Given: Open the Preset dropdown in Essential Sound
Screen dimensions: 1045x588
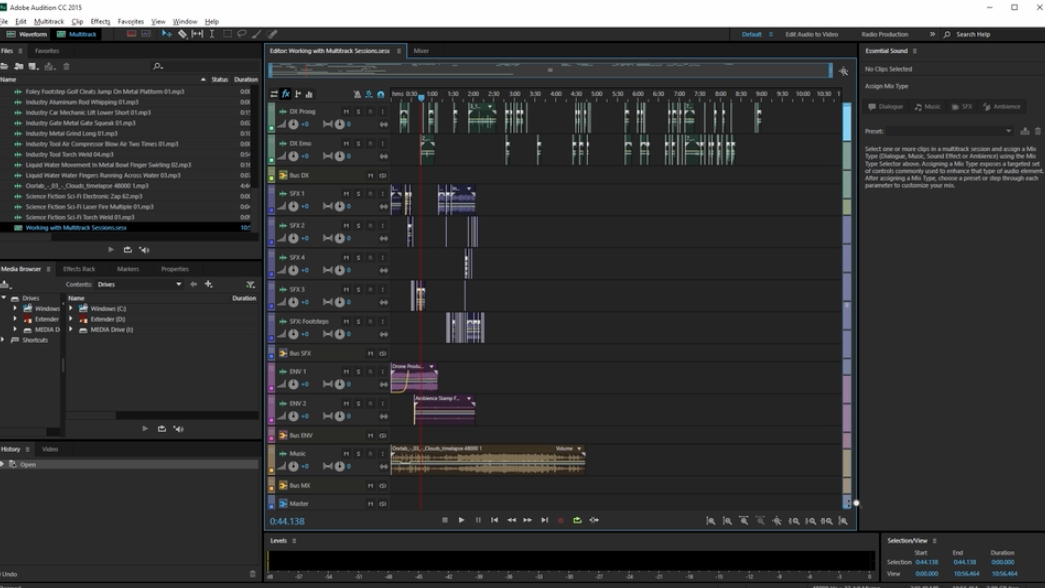Looking at the screenshot, I should point(1008,131).
